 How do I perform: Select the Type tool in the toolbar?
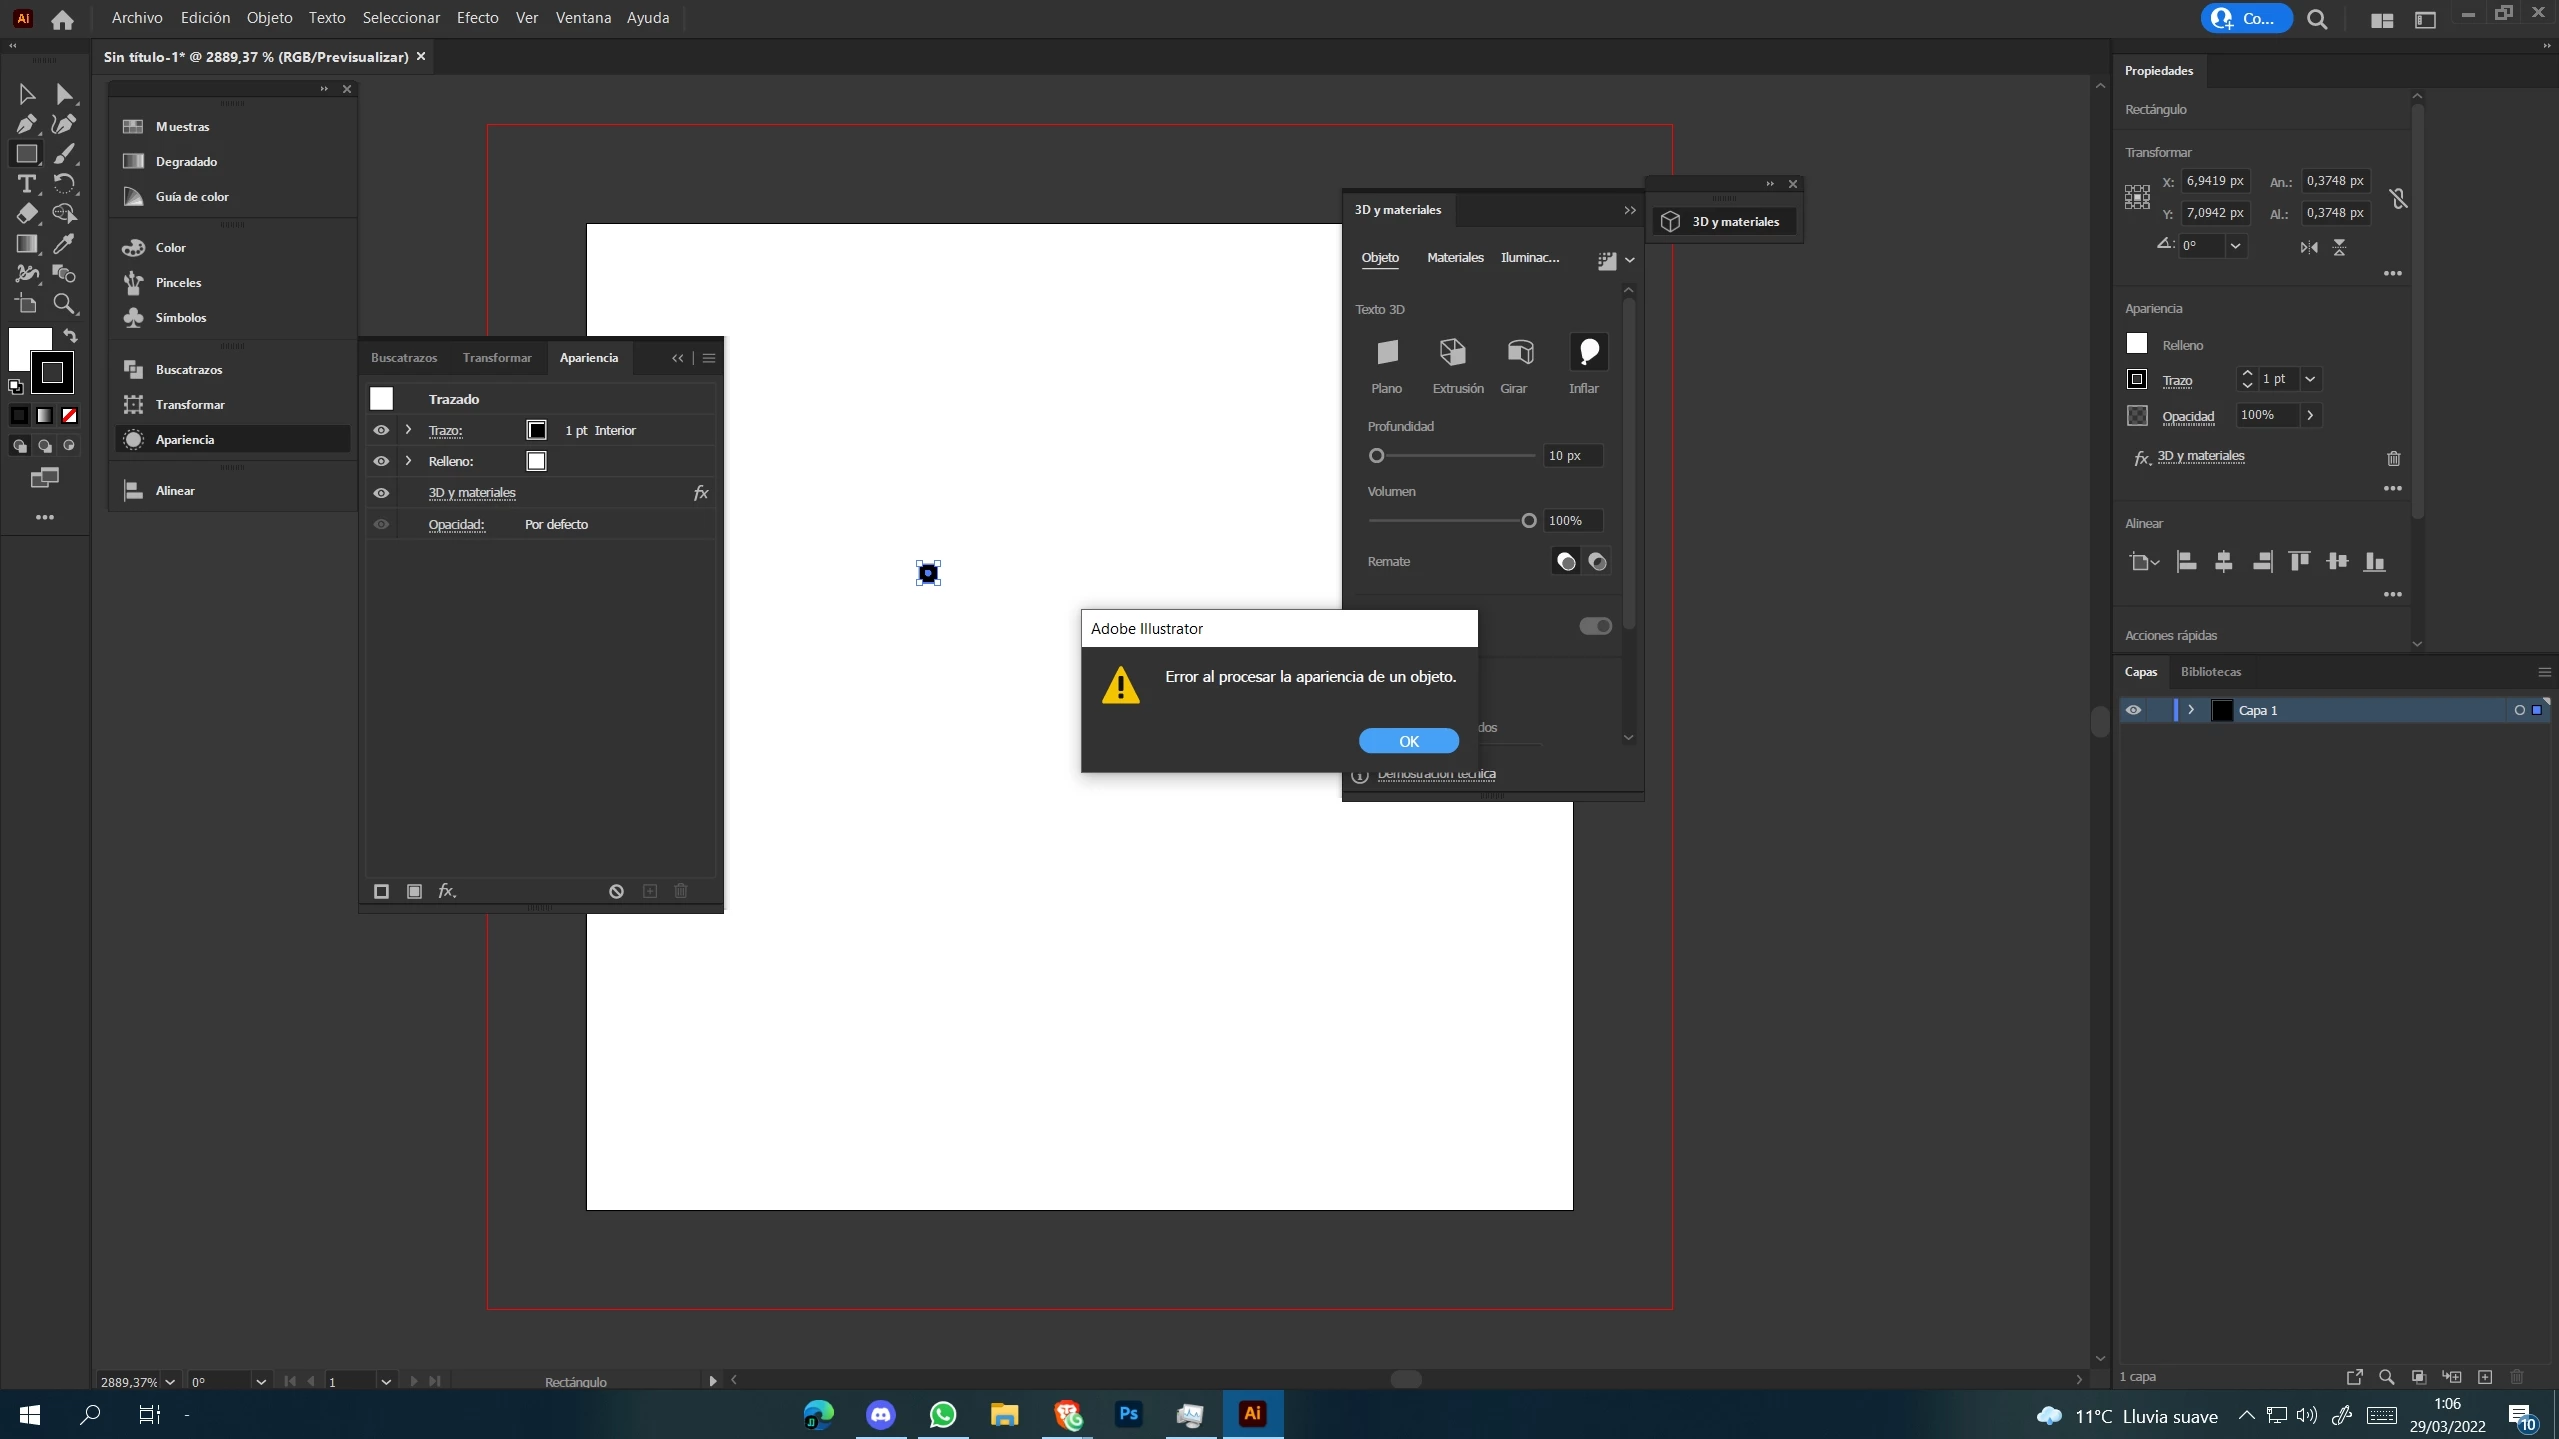pyautogui.click(x=26, y=184)
